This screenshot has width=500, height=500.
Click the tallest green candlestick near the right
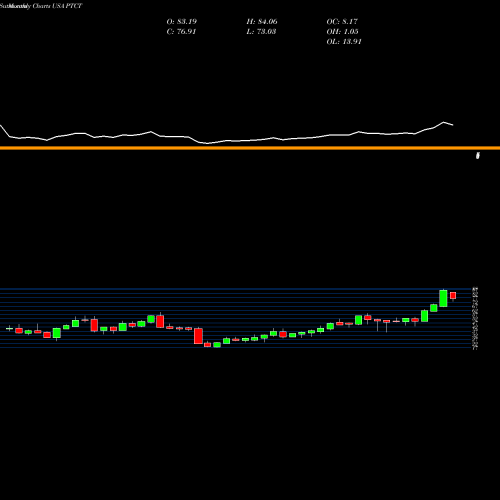(x=443, y=298)
